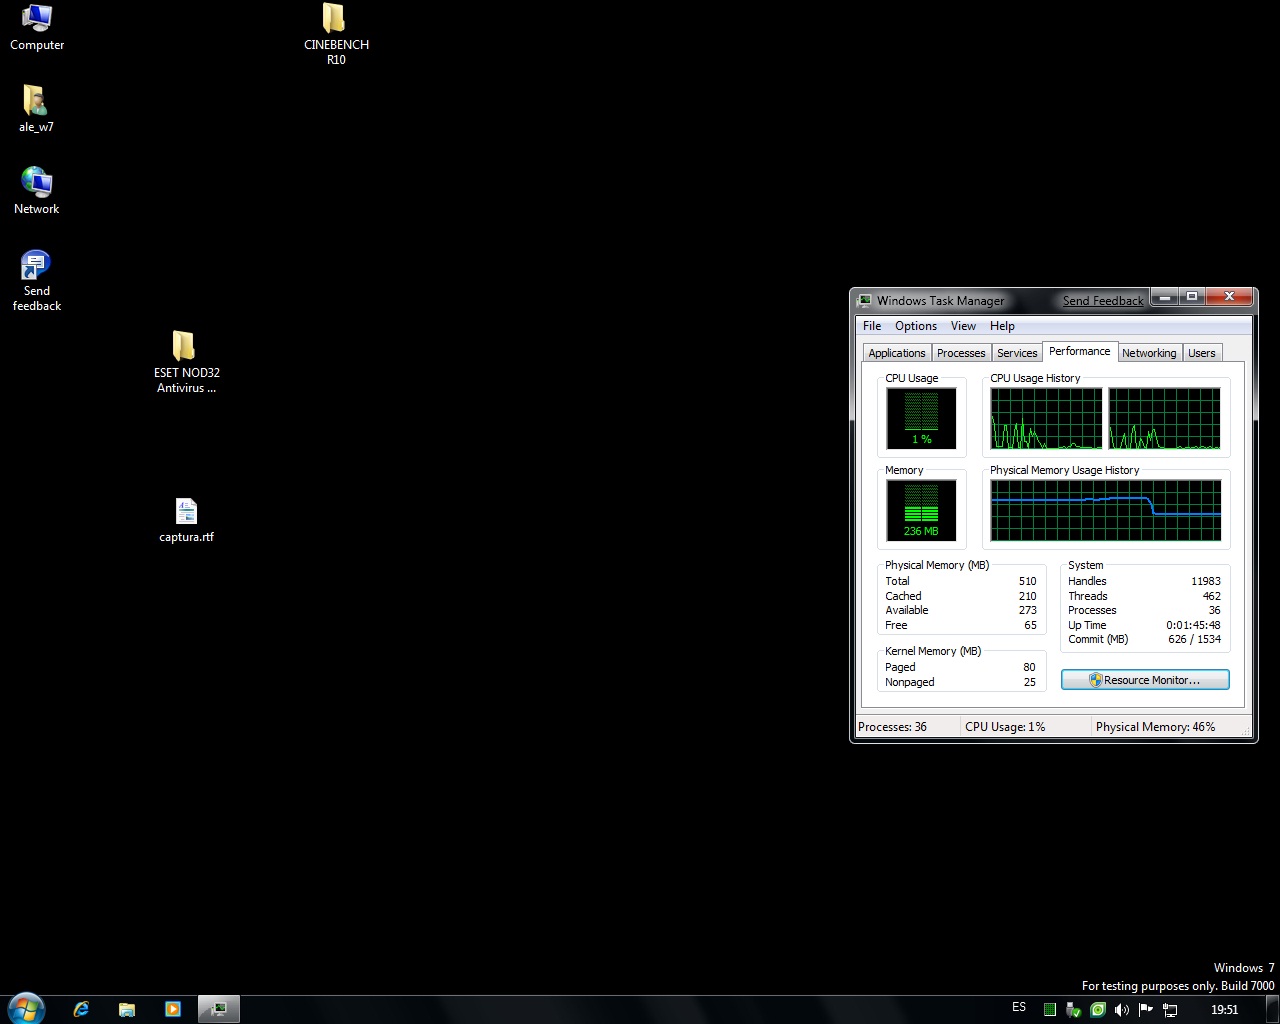Image resolution: width=1280 pixels, height=1024 pixels.
Task: Click the Cached memory value 210
Action: 1028,596
